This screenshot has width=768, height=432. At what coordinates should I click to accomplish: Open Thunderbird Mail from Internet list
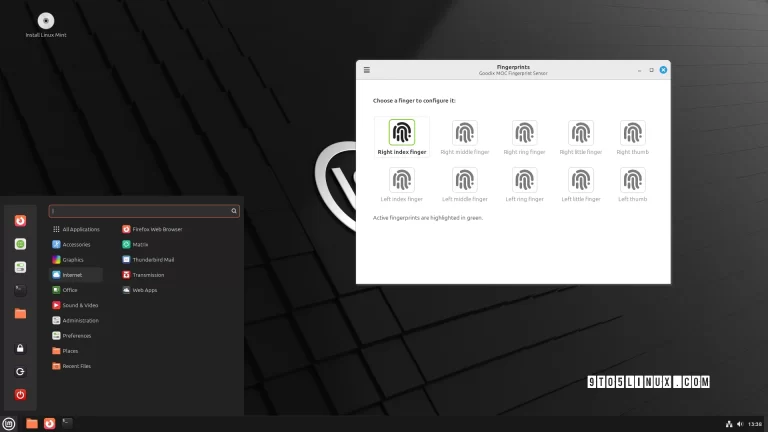coord(153,259)
